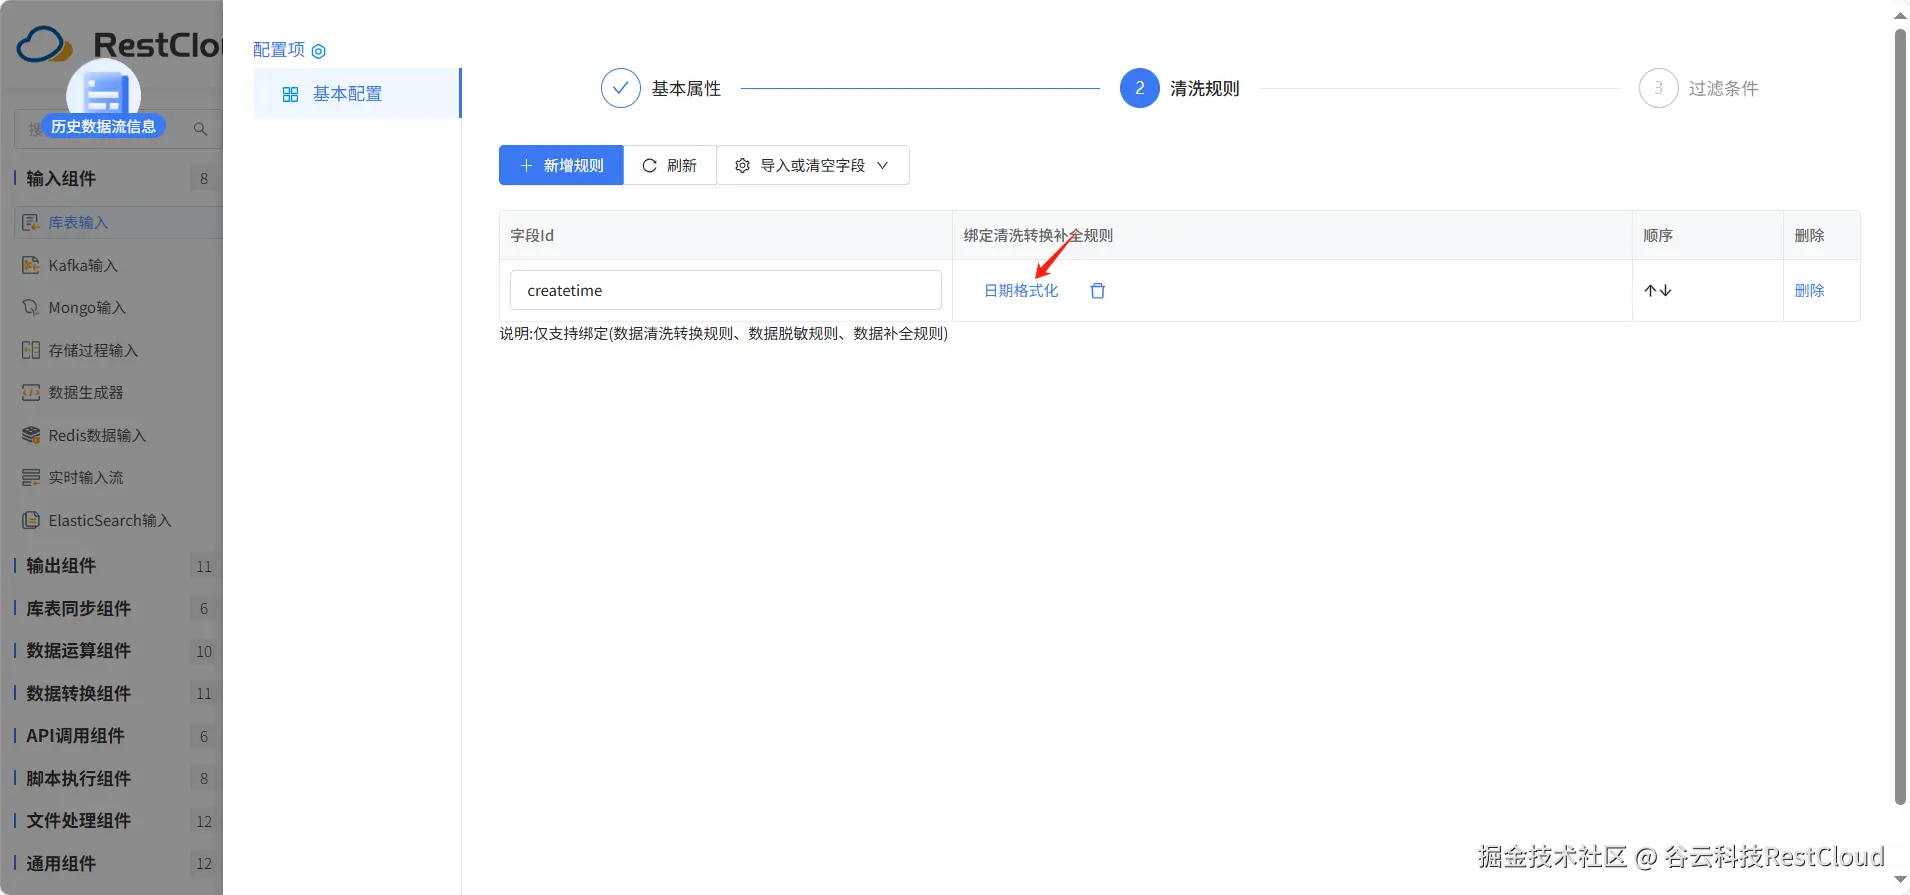Viewport: 1910px width, 895px height.
Task: Click the scrollbar up arrow
Action: (x=1900, y=15)
